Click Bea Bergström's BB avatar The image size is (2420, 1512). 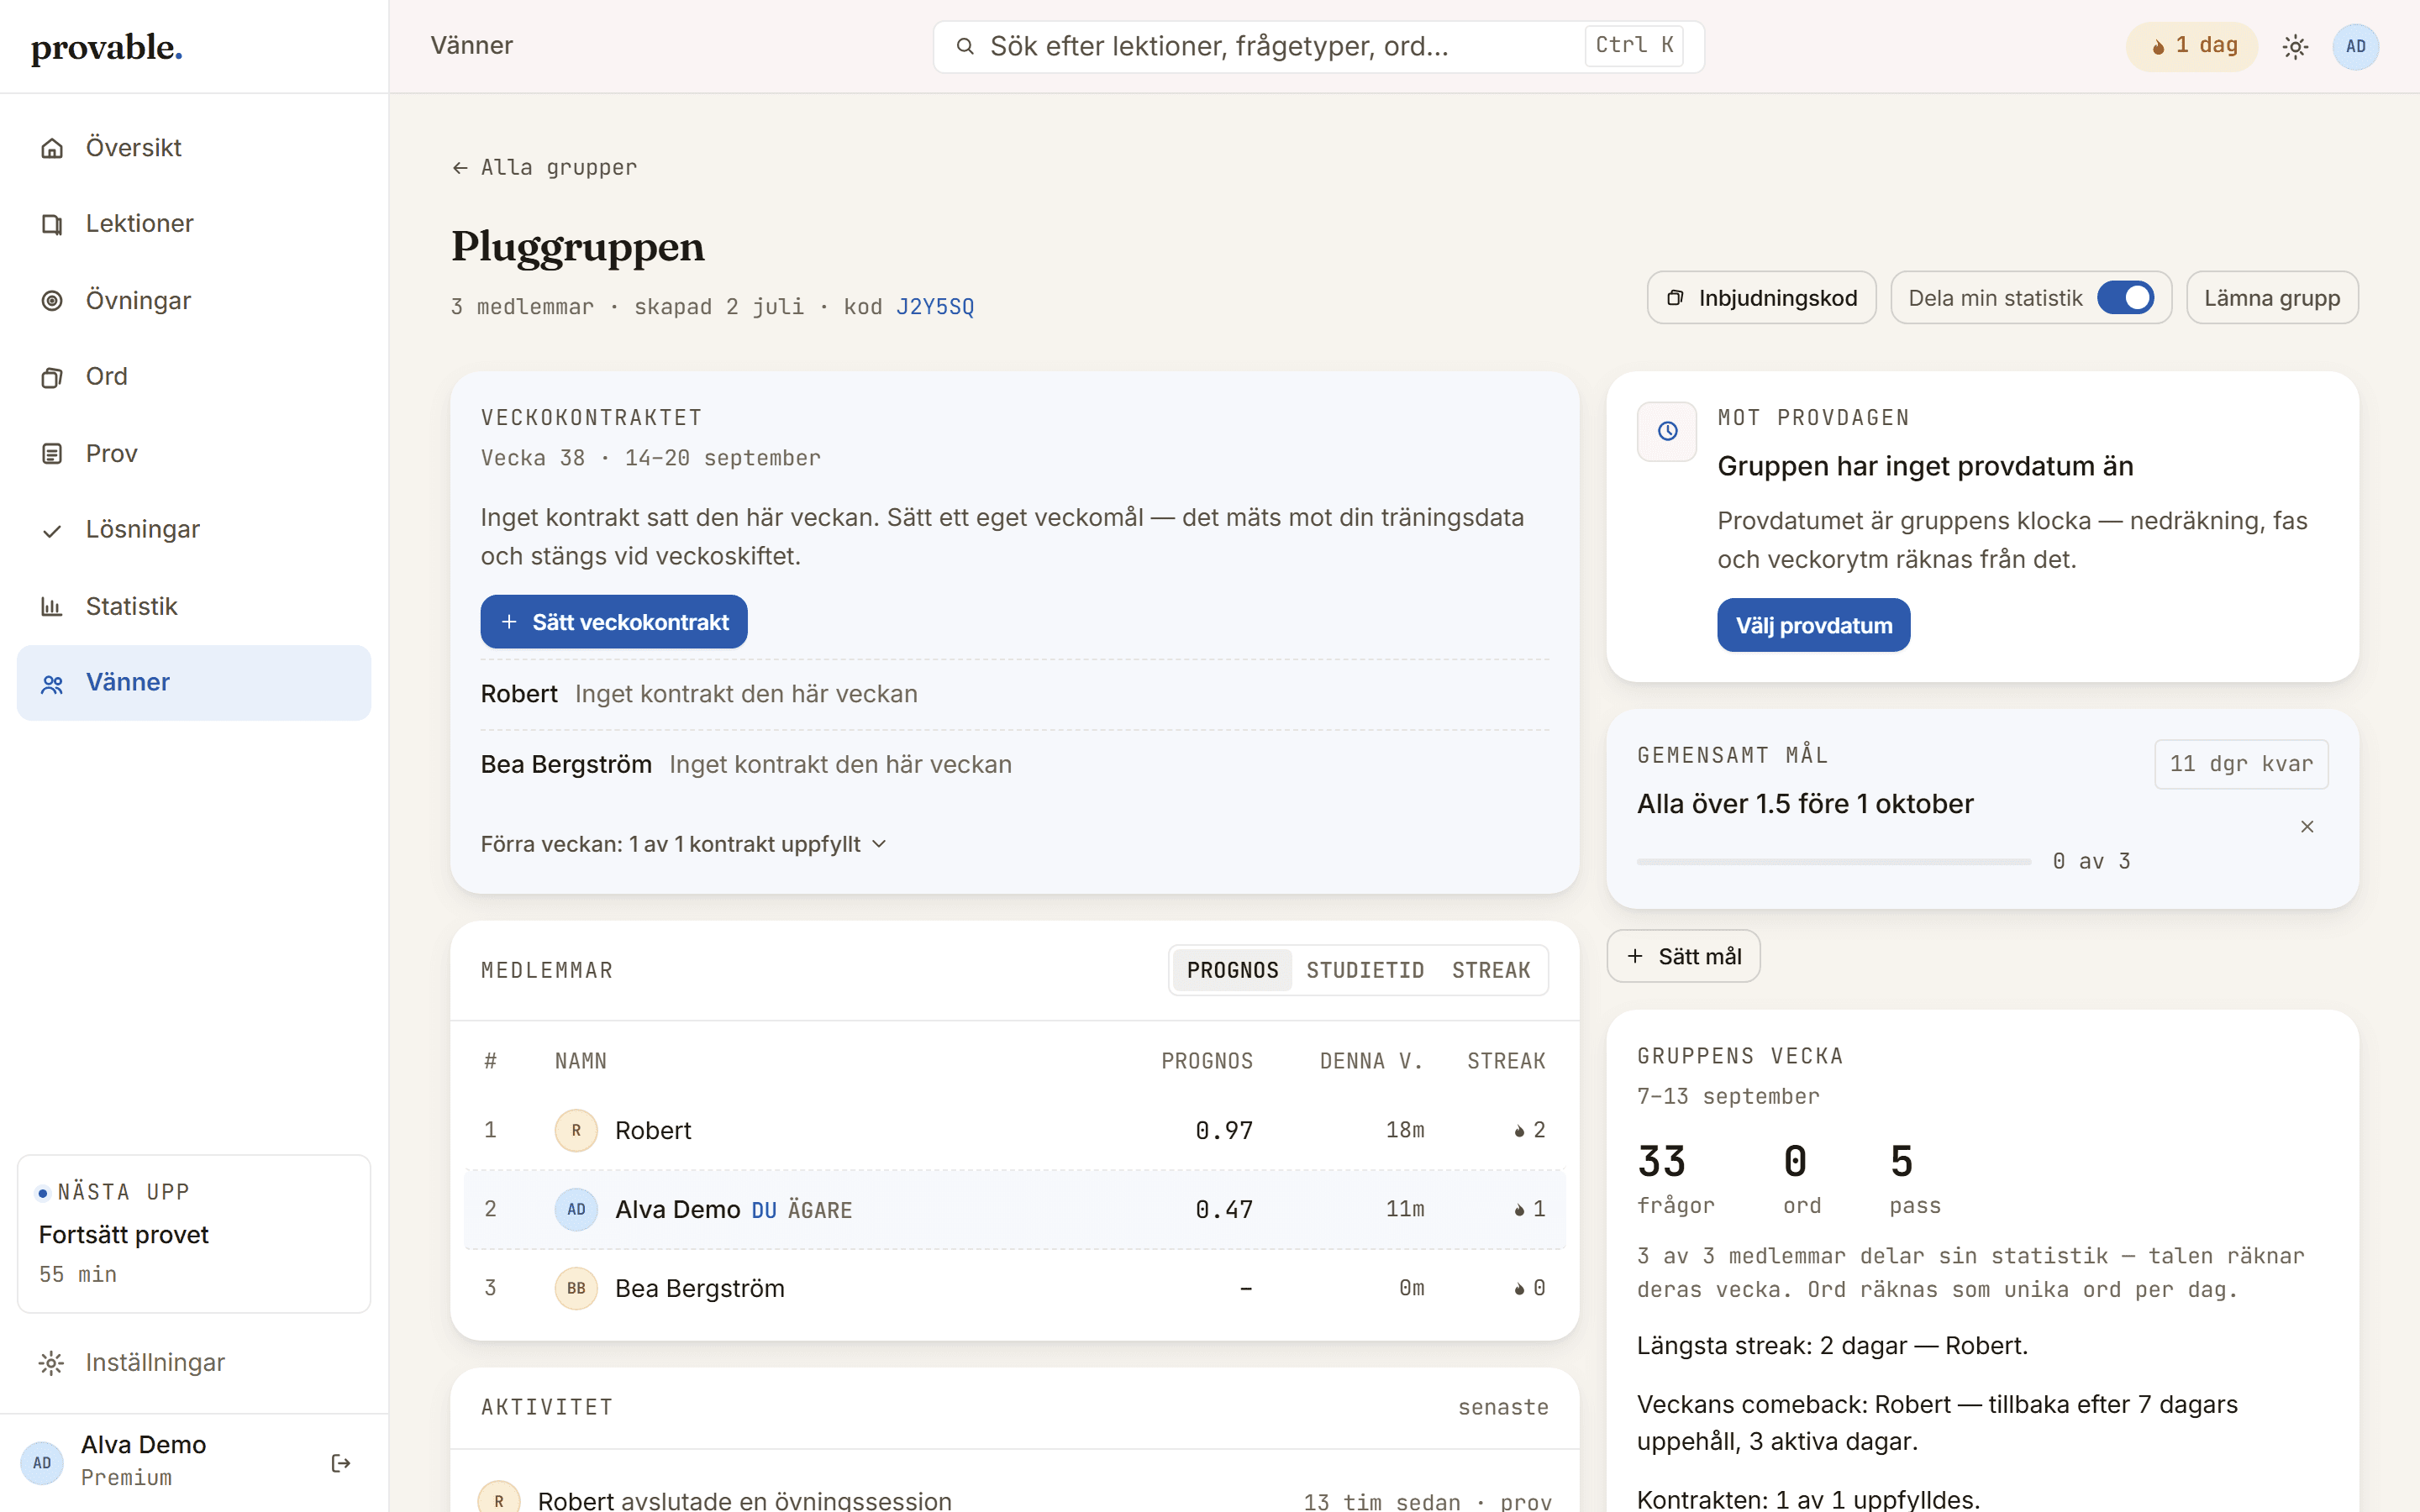576,1288
